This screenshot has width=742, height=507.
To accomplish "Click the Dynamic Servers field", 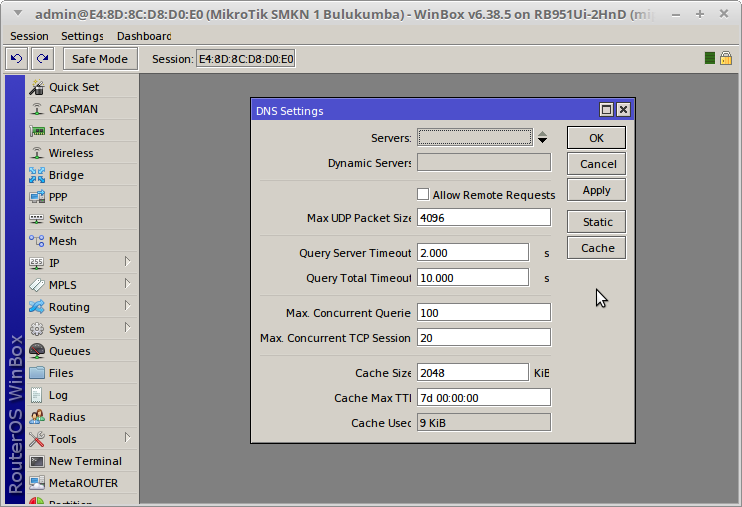I will coord(484,162).
